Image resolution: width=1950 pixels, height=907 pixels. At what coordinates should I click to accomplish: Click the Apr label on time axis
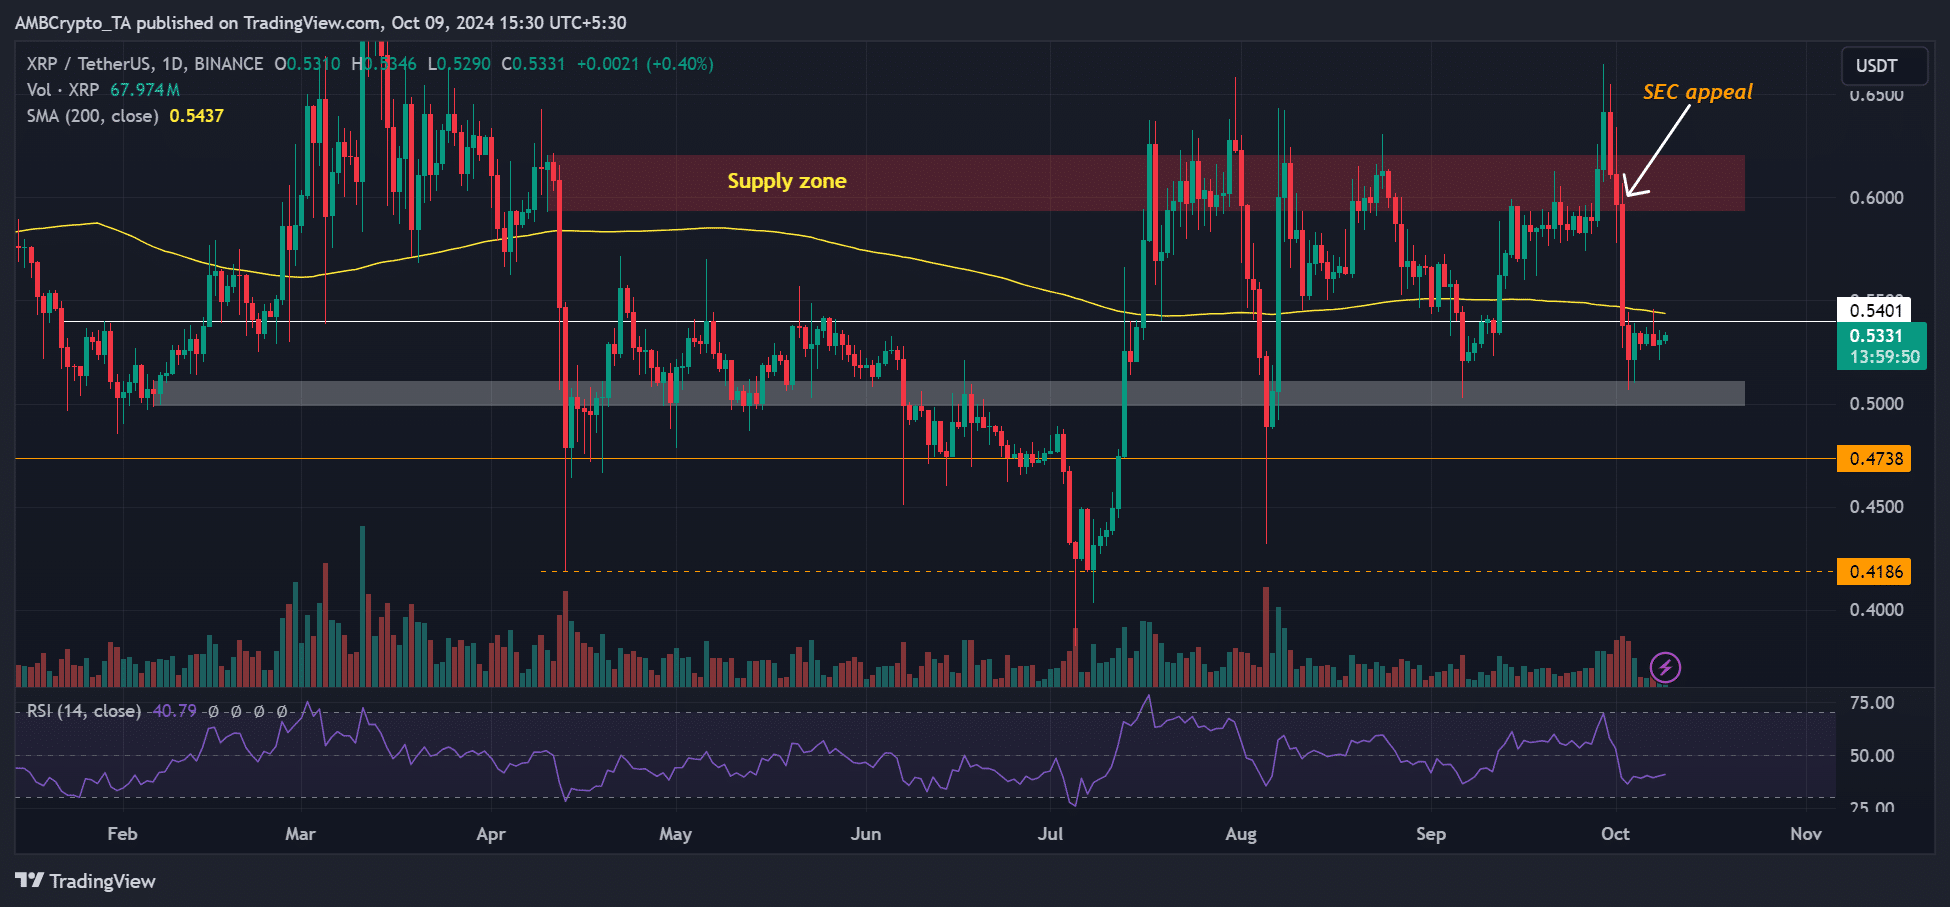491,834
